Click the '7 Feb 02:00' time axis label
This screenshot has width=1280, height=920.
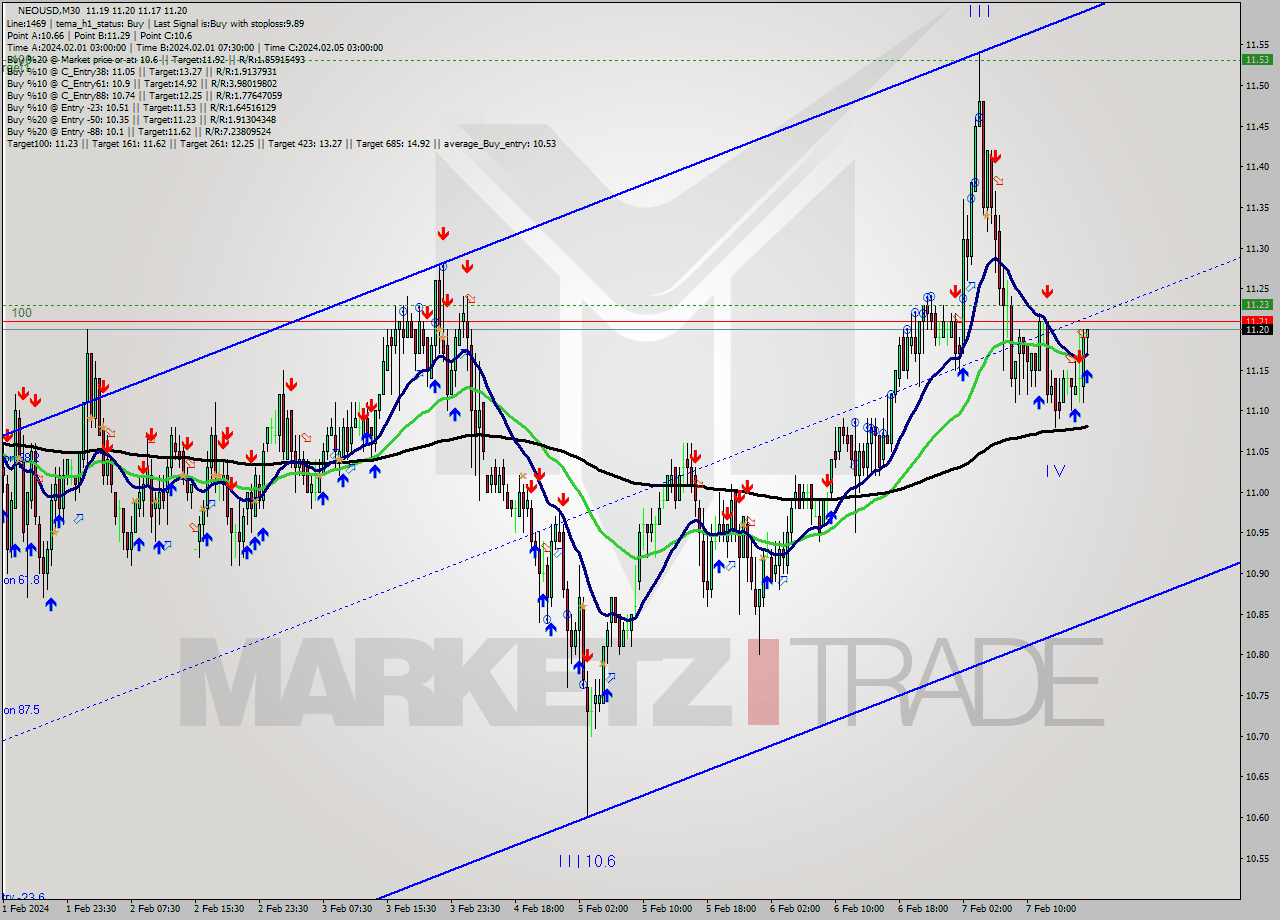[x=987, y=909]
